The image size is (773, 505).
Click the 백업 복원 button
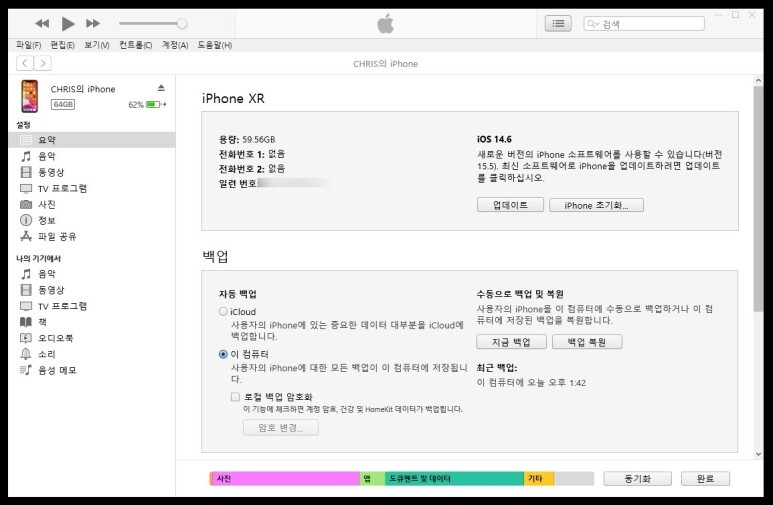tap(587, 342)
